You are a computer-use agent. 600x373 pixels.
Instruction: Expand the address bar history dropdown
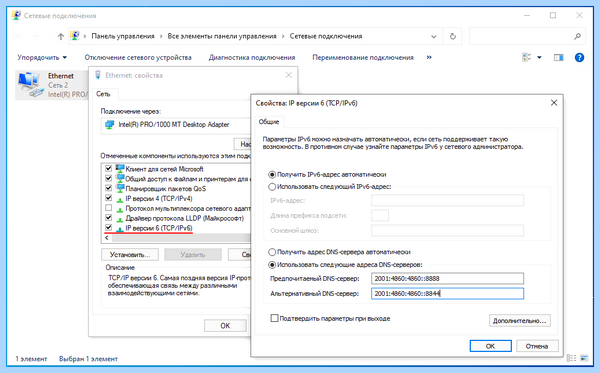coord(434,36)
